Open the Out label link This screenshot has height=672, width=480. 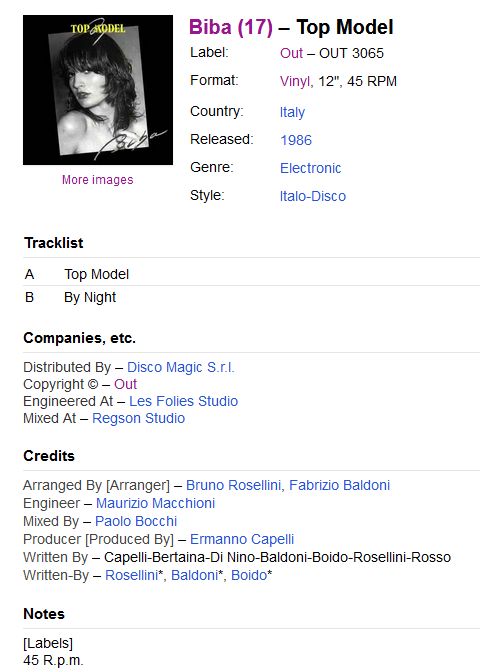[x=291, y=53]
